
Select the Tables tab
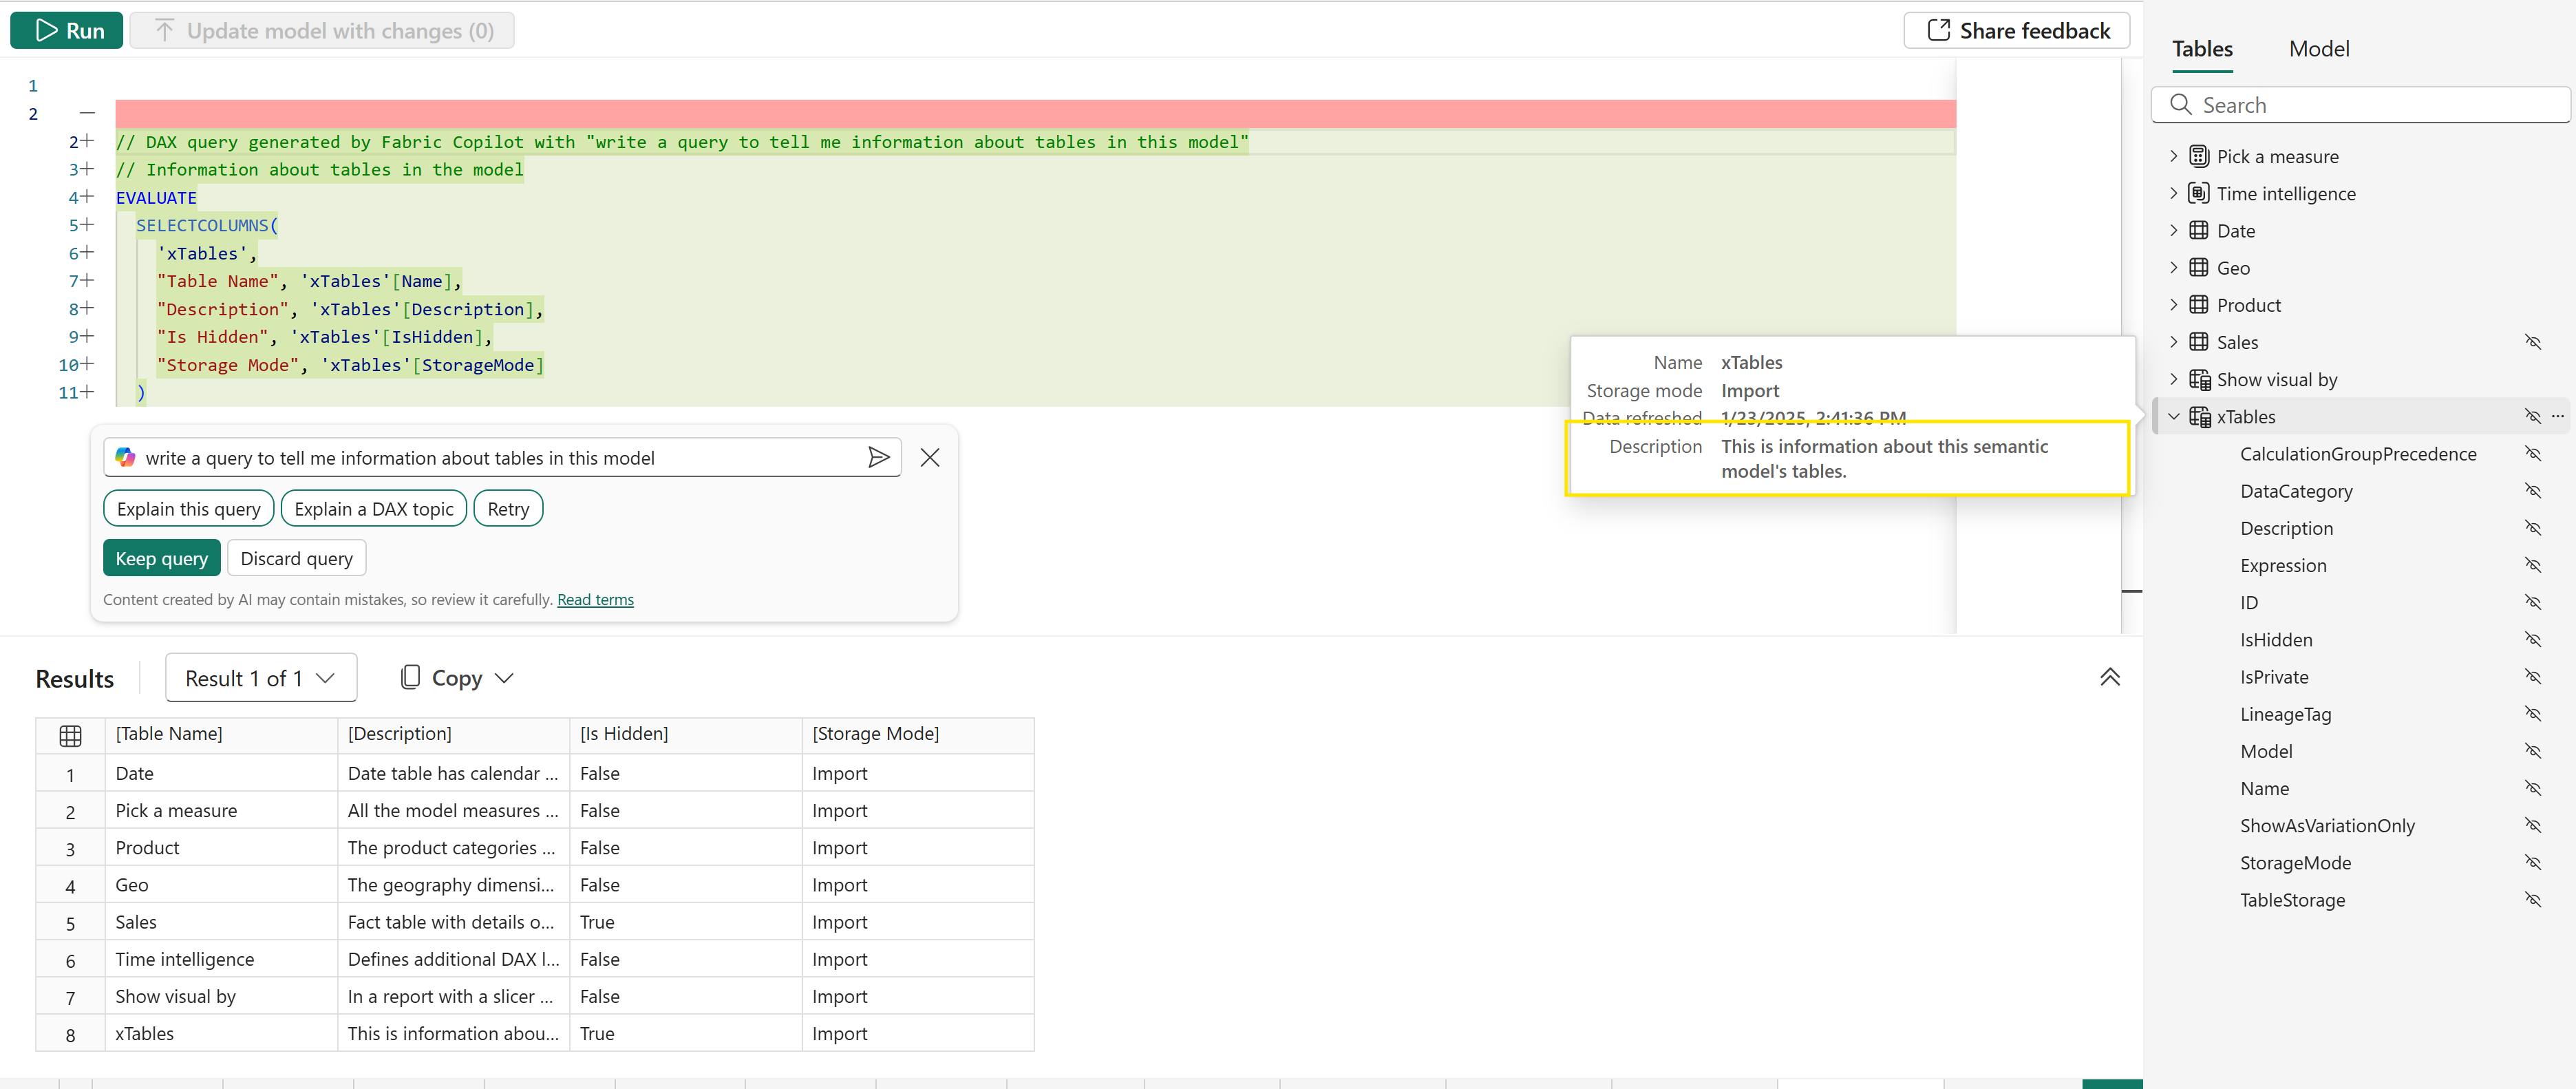tap(2201, 49)
